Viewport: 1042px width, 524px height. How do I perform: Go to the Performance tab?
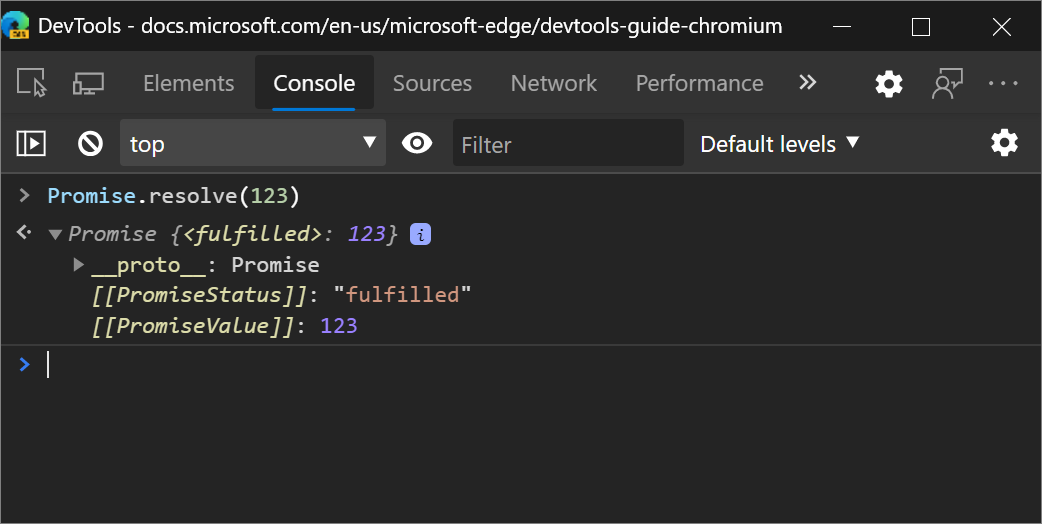(x=699, y=83)
